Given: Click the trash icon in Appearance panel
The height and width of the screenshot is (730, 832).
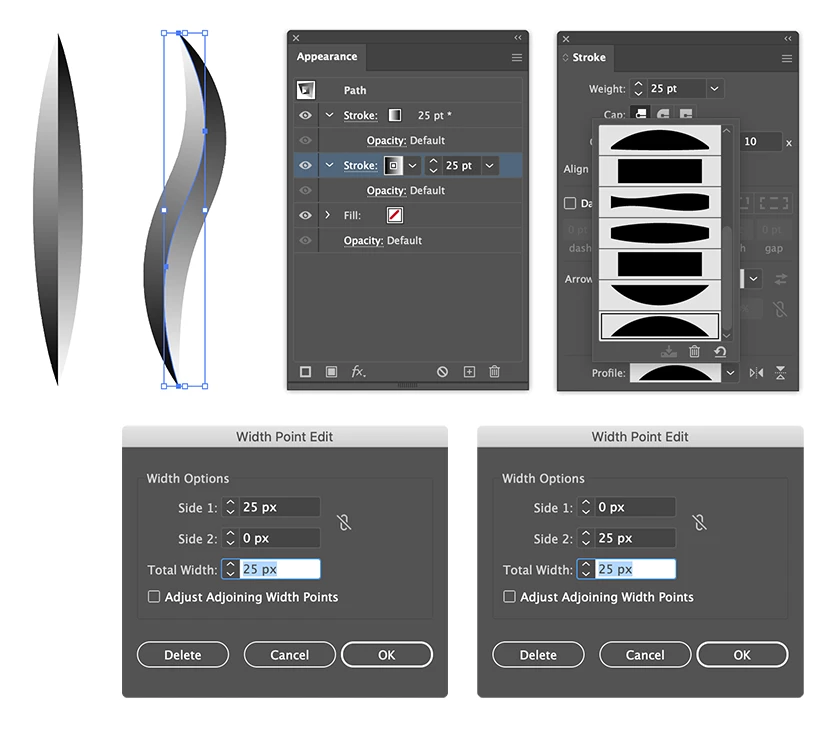Looking at the screenshot, I should (495, 371).
